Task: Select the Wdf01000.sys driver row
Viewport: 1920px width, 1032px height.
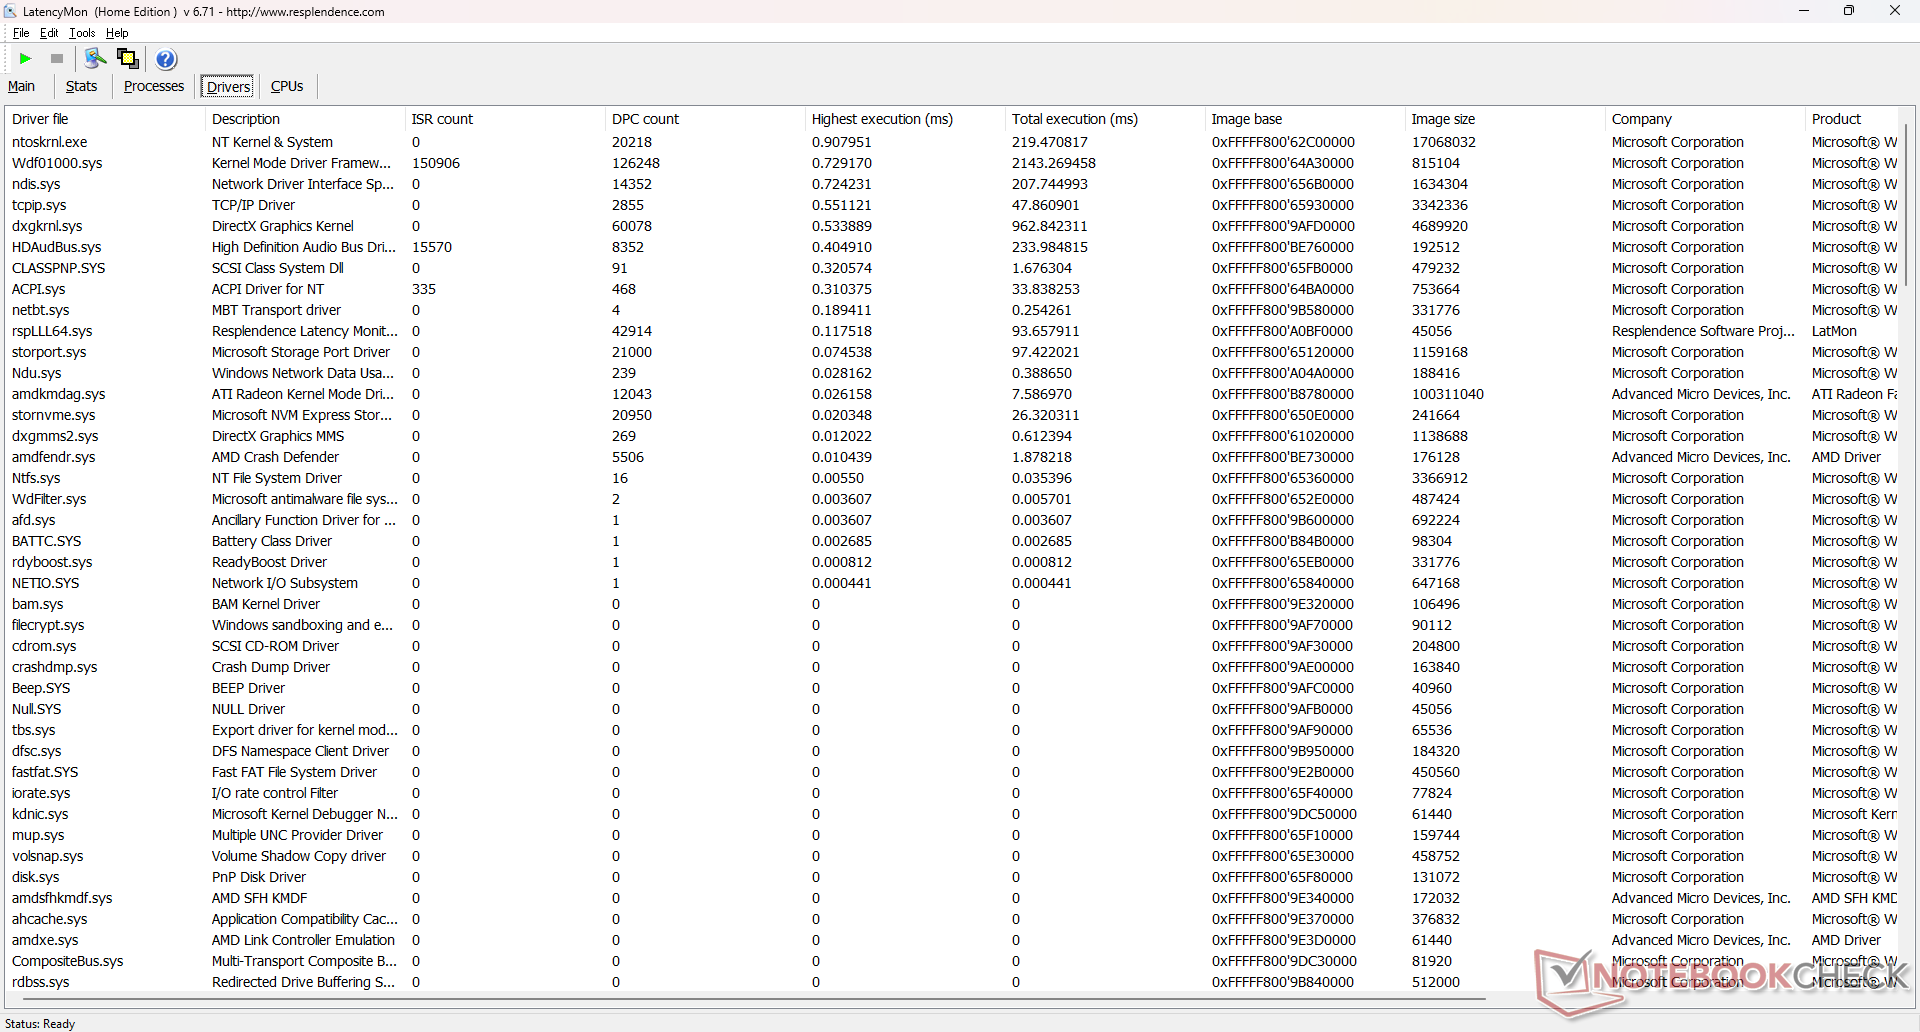Action: click(953, 163)
